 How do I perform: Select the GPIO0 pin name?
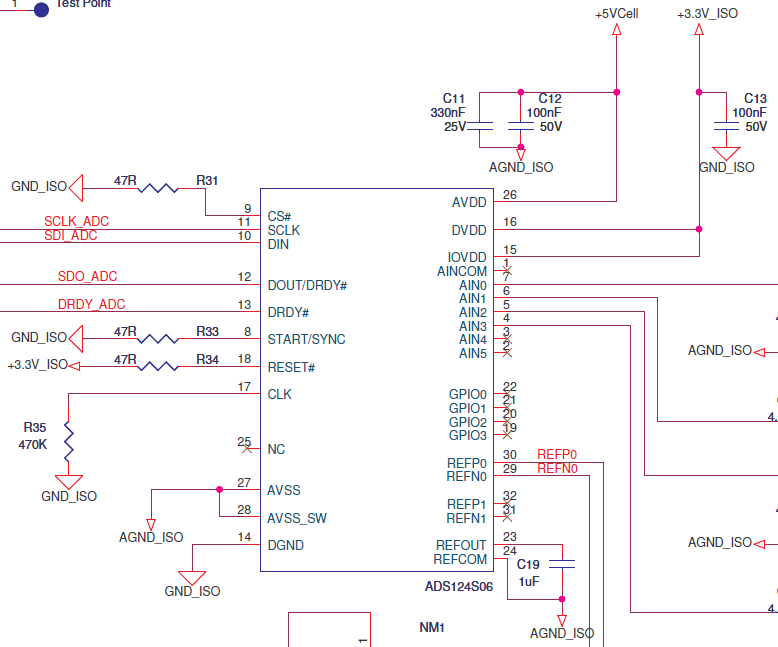467,394
